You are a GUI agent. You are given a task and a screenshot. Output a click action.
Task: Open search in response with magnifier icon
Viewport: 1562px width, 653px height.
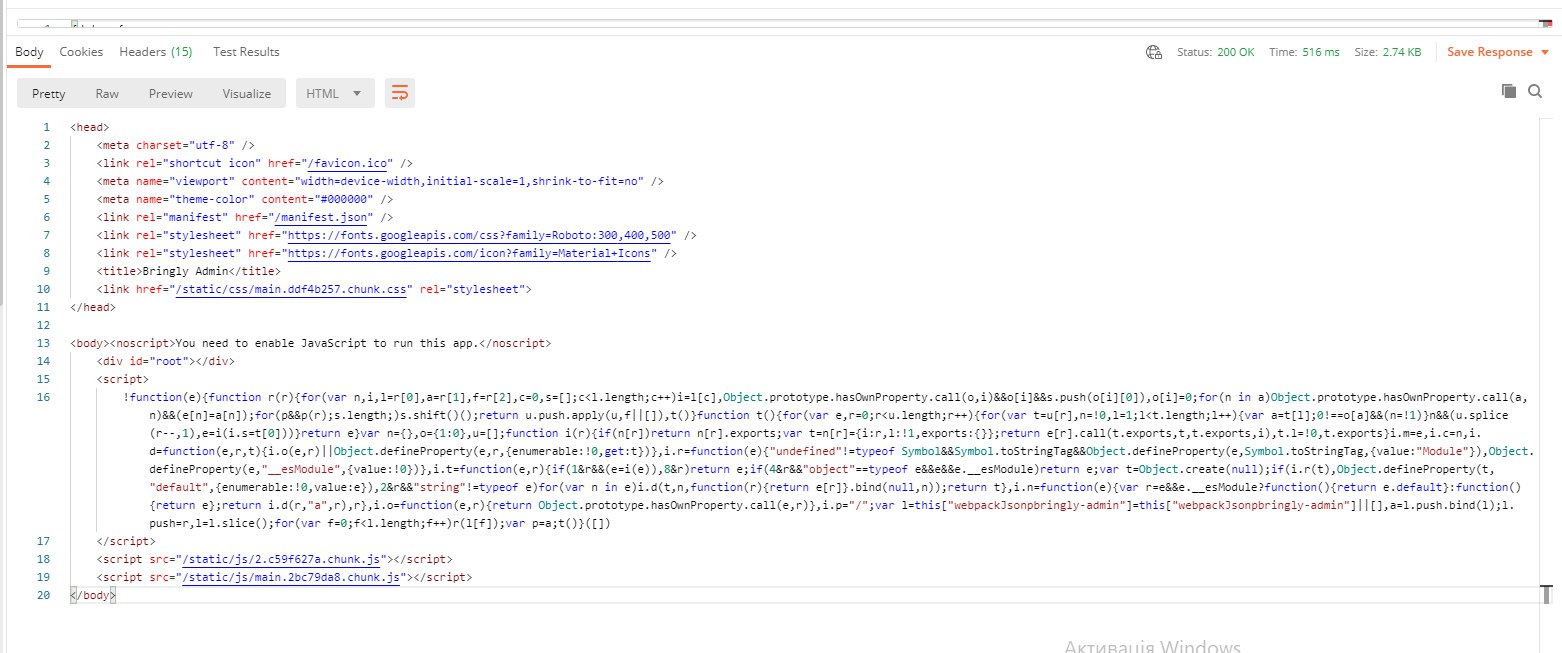(x=1535, y=91)
